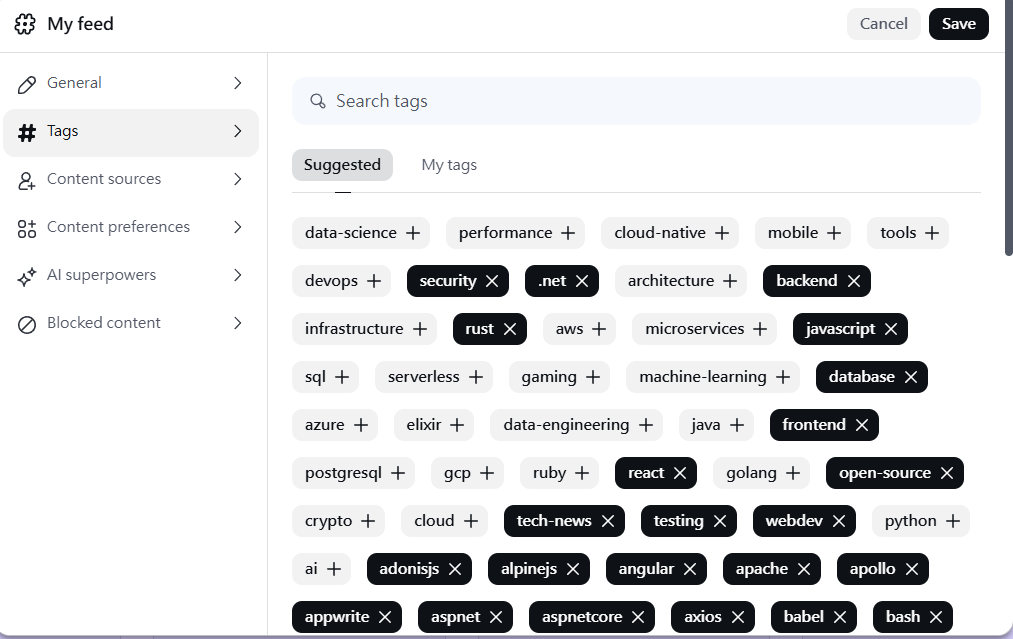Image resolution: width=1013 pixels, height=639 pixels.
Task: Deselect the javascript tag
Action: tap(890, 329)
